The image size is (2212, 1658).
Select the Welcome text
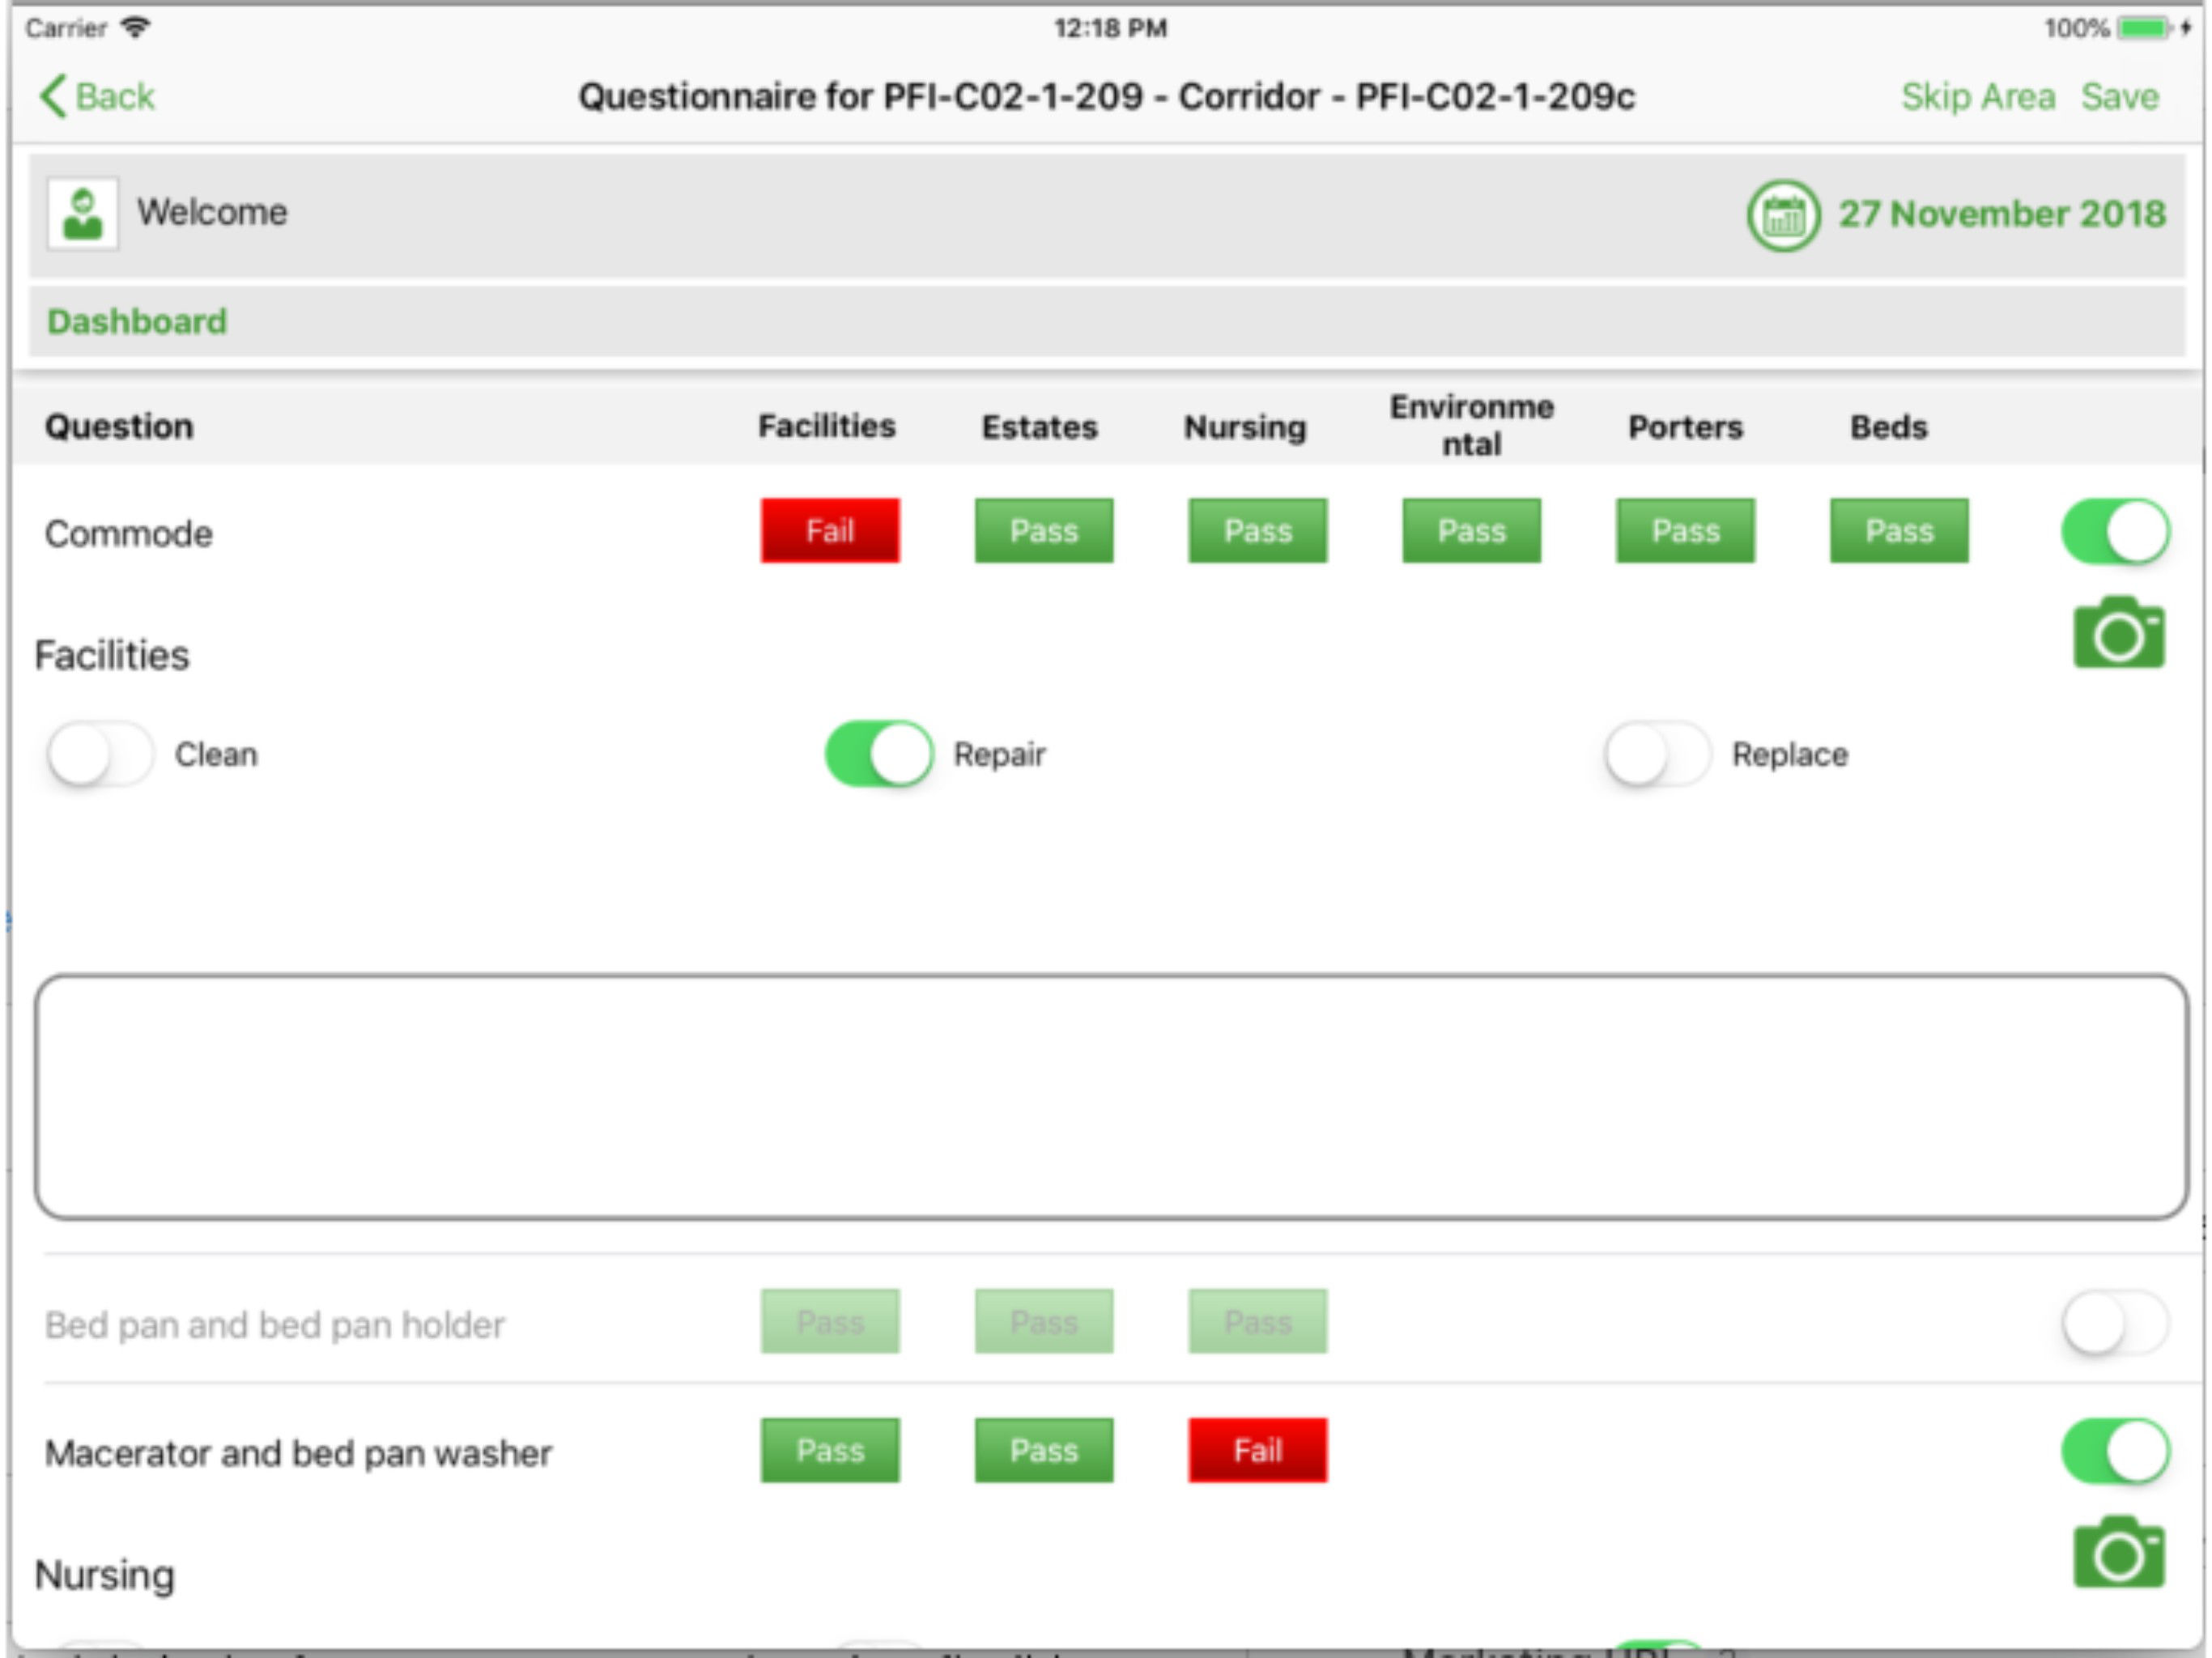[x=212, y=213]
